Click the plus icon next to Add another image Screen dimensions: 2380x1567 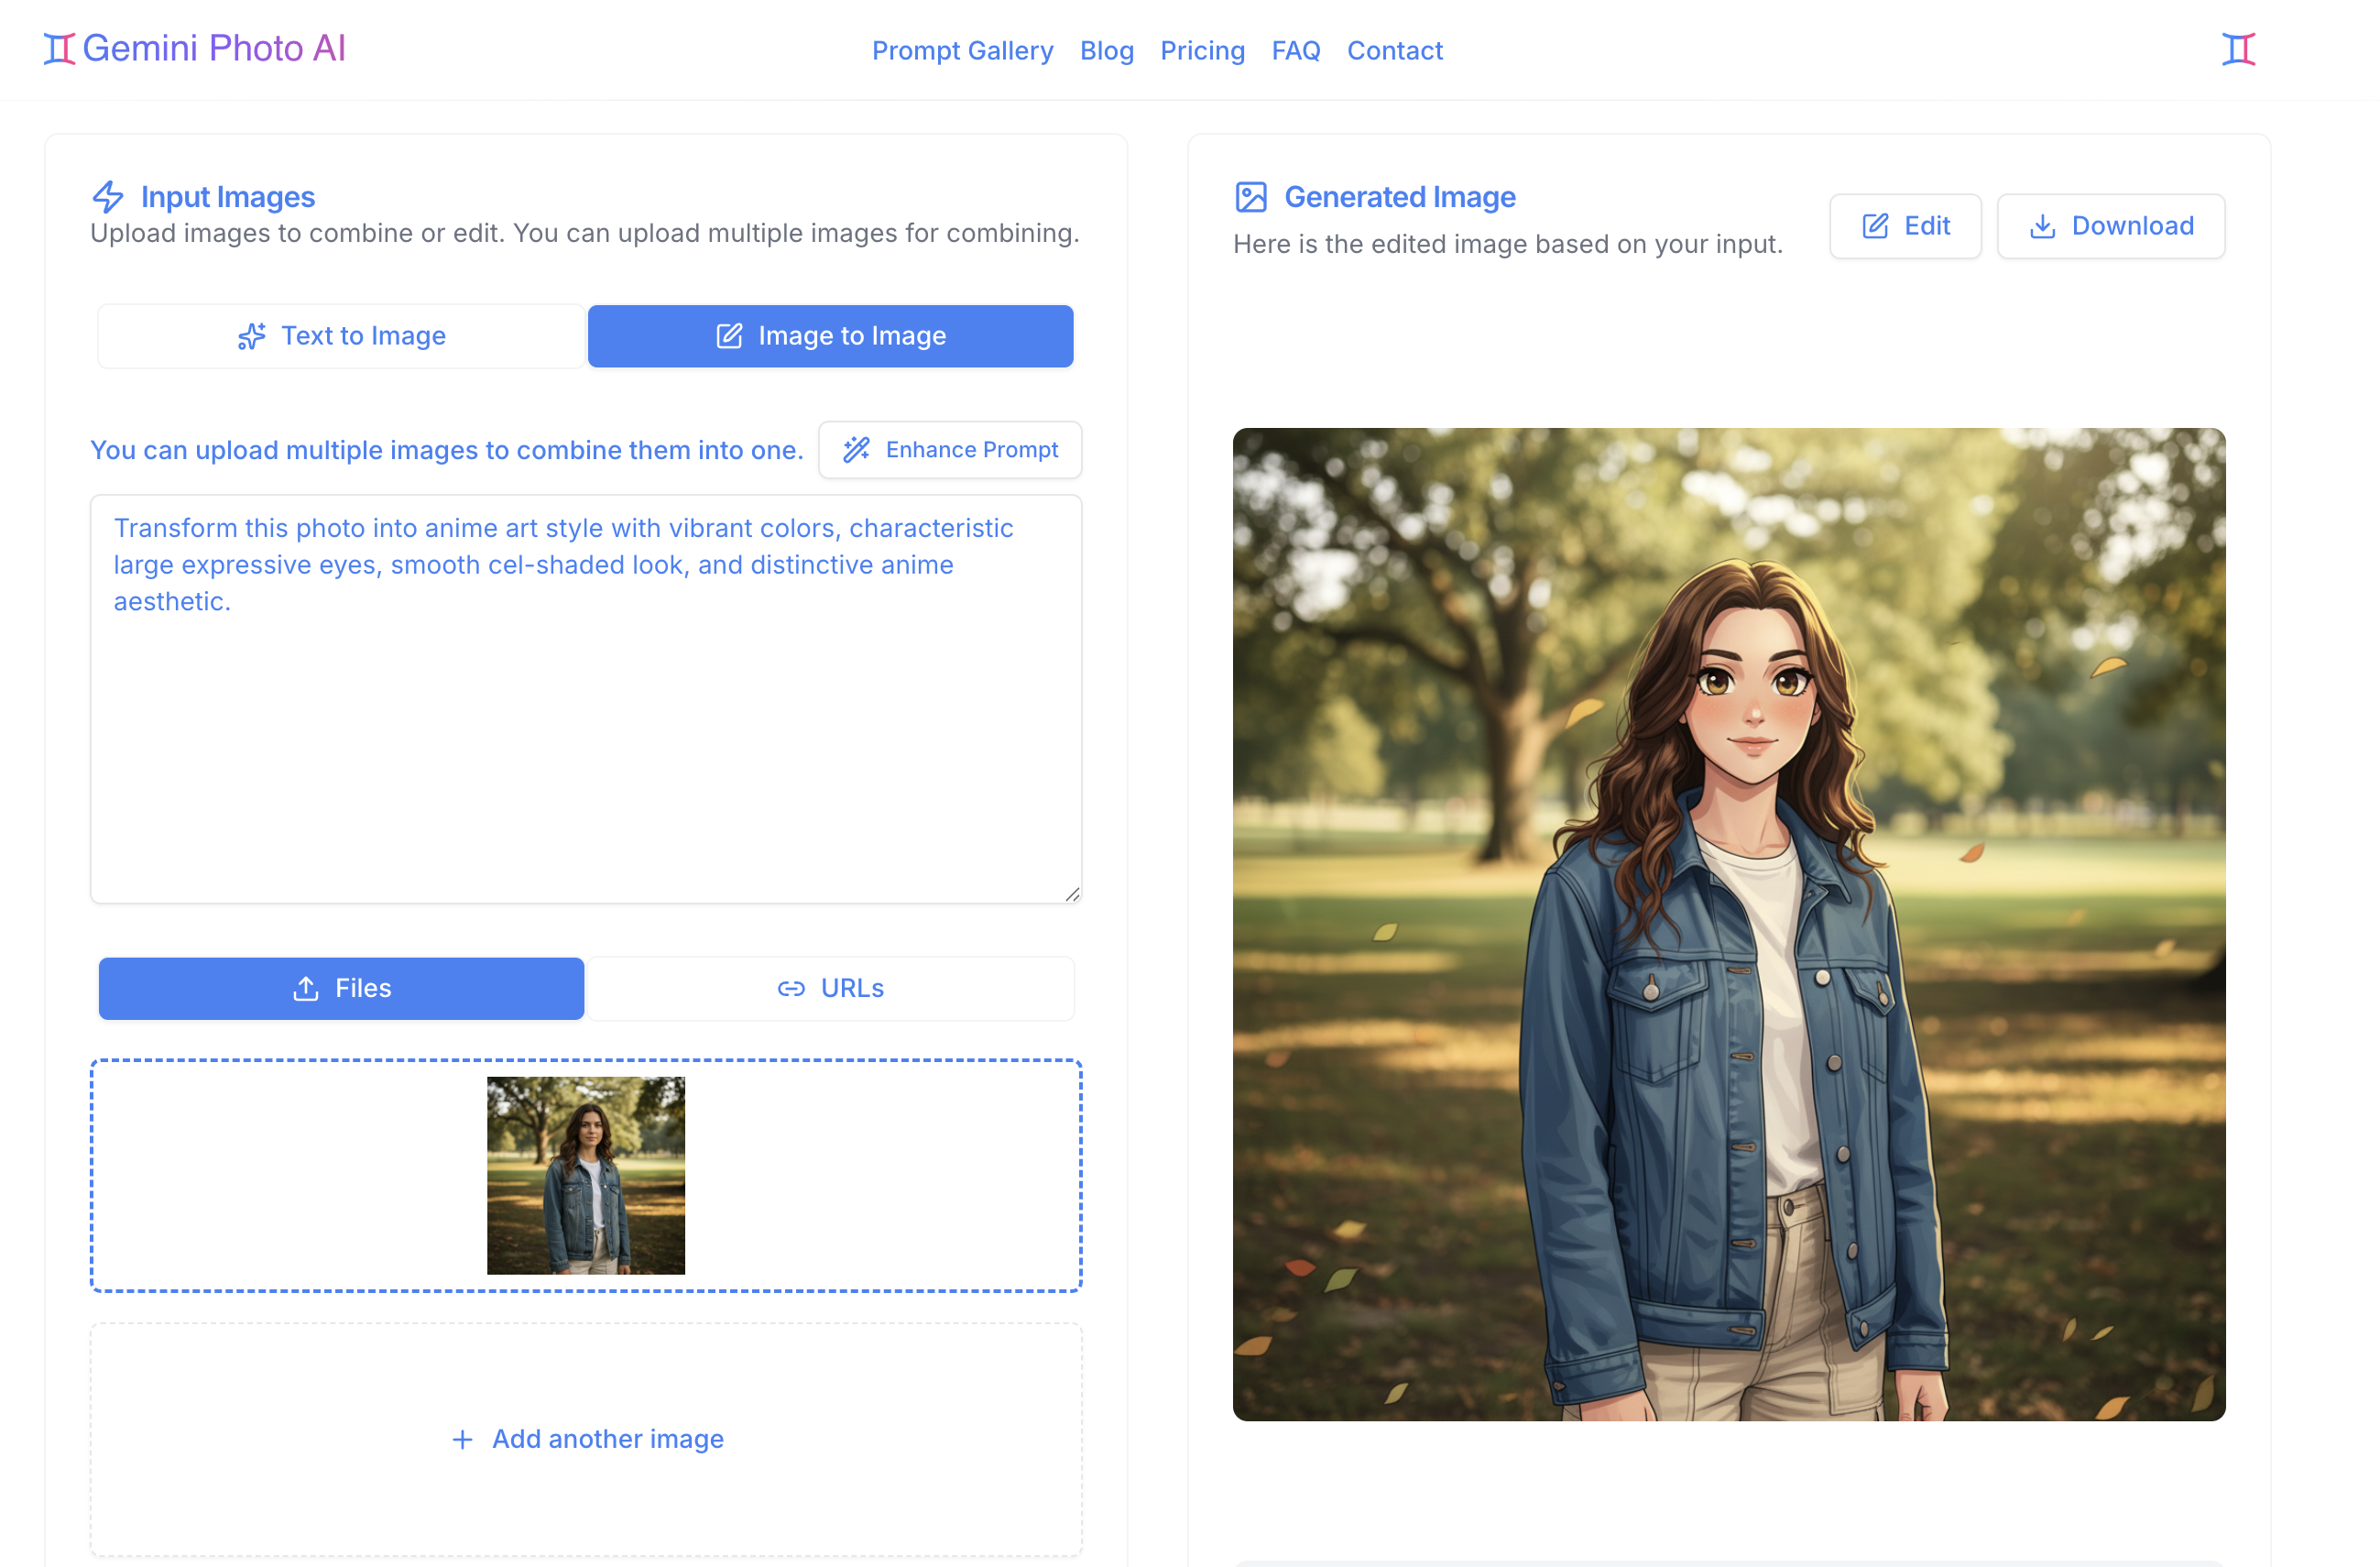point(463,1439)
